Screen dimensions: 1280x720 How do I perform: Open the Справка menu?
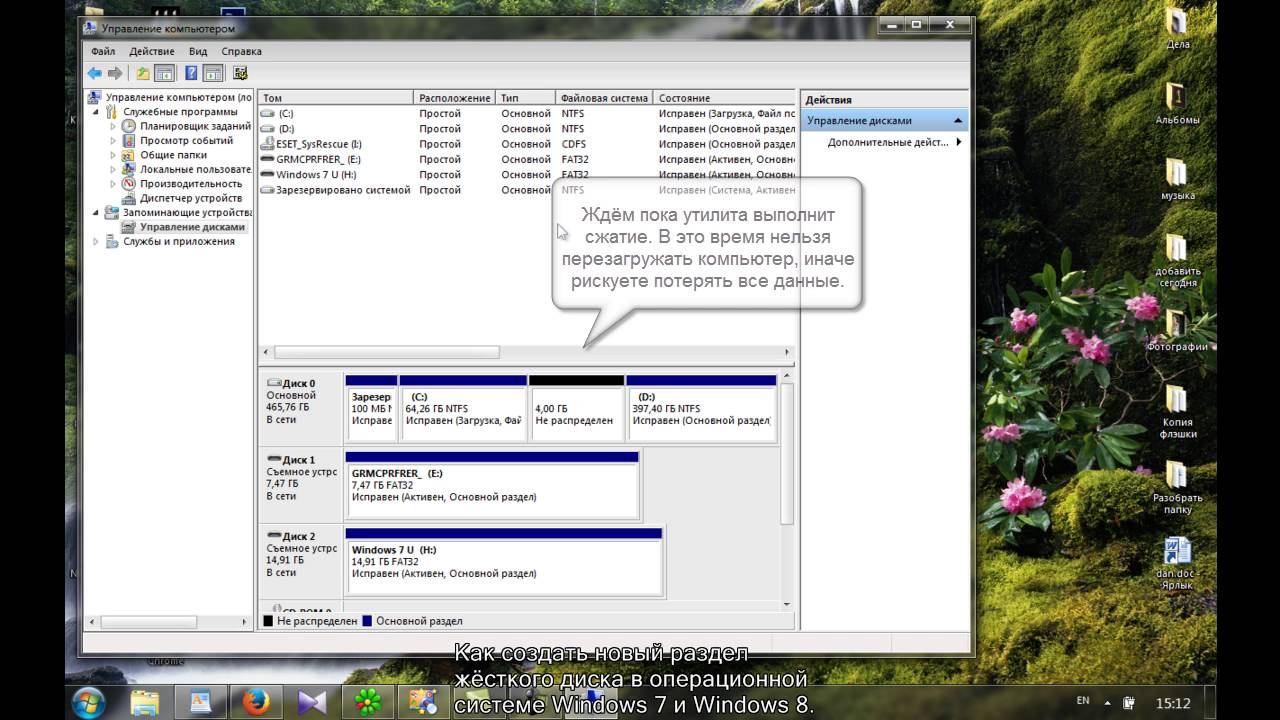click(x=241, y=51)
